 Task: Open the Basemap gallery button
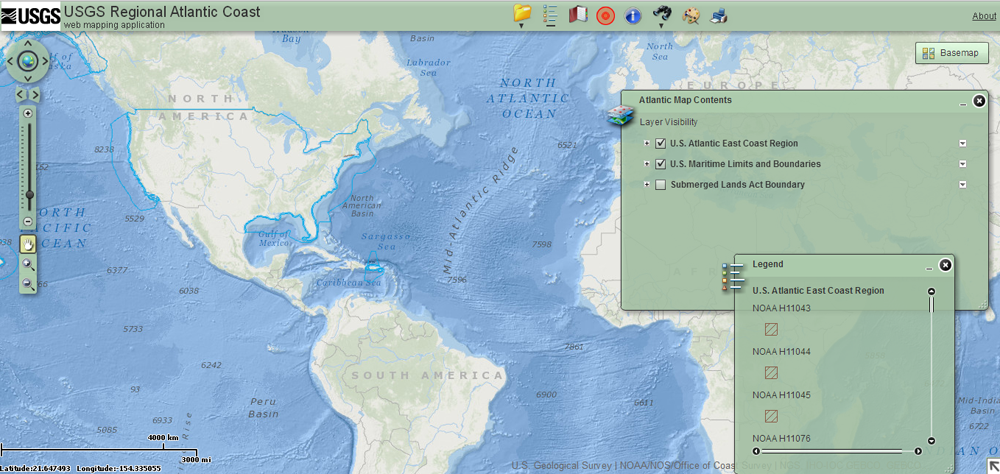tap(952, 53)
